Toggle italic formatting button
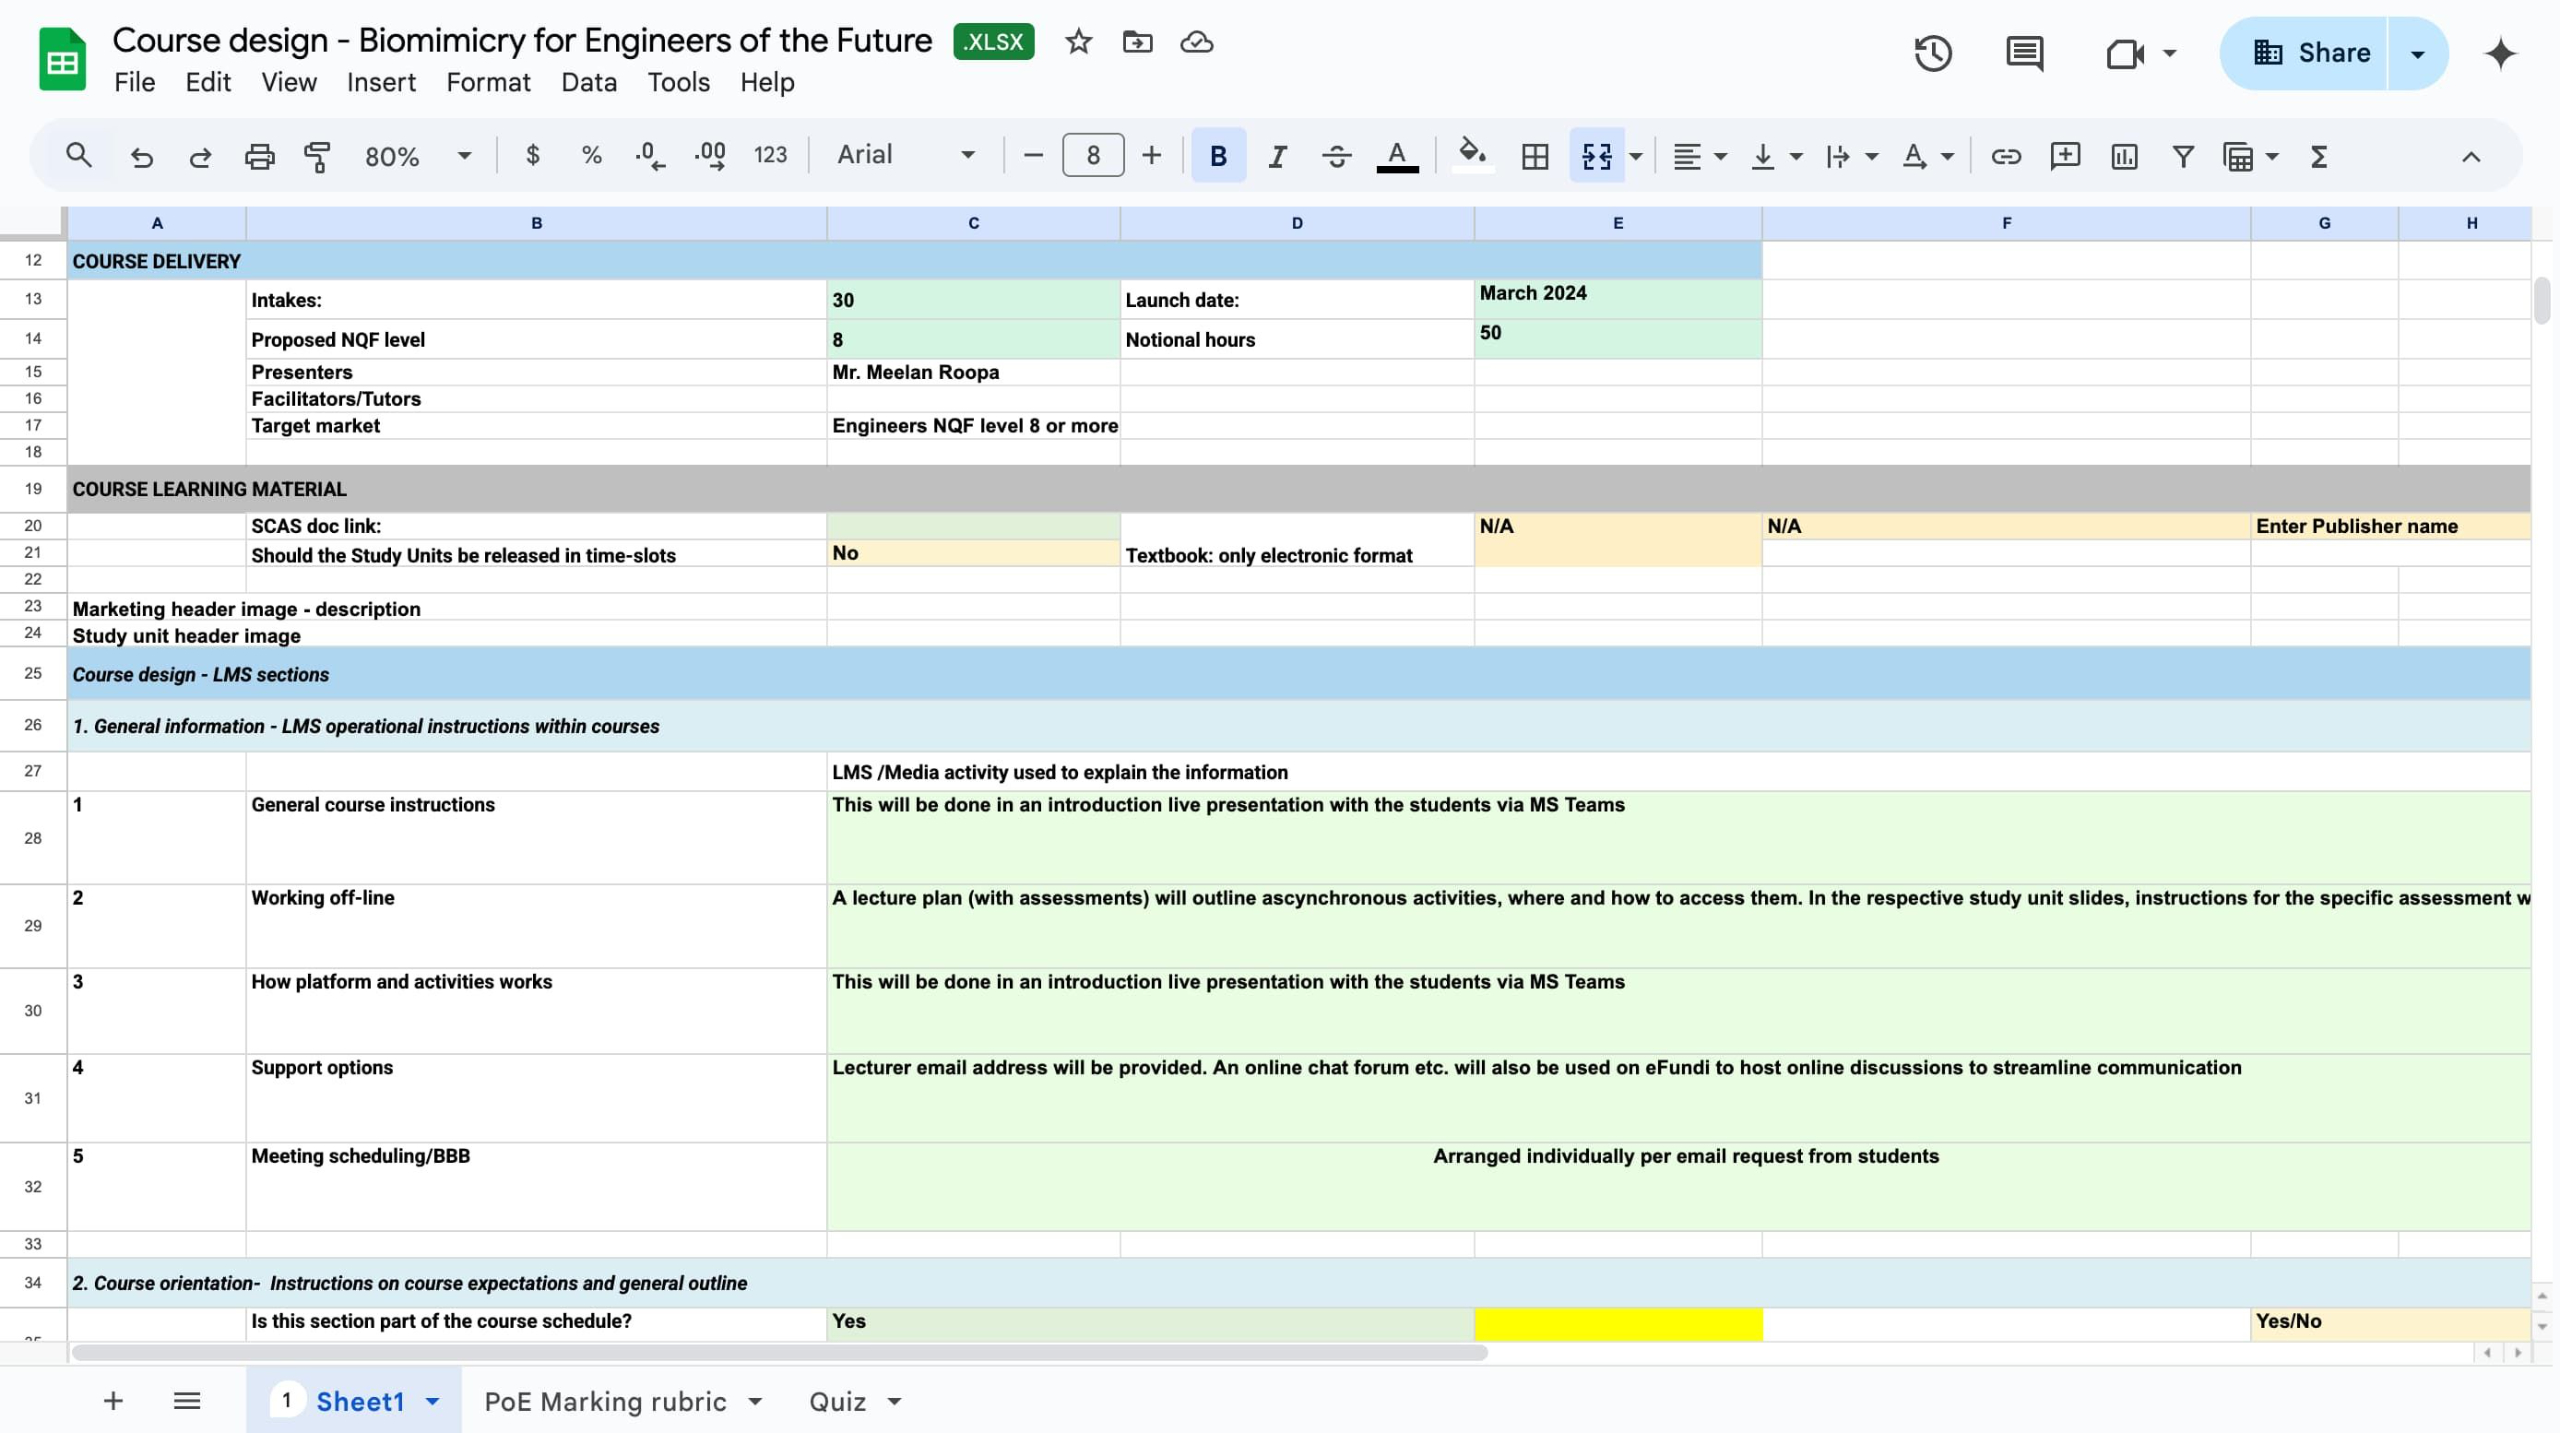 [1276, 156]
